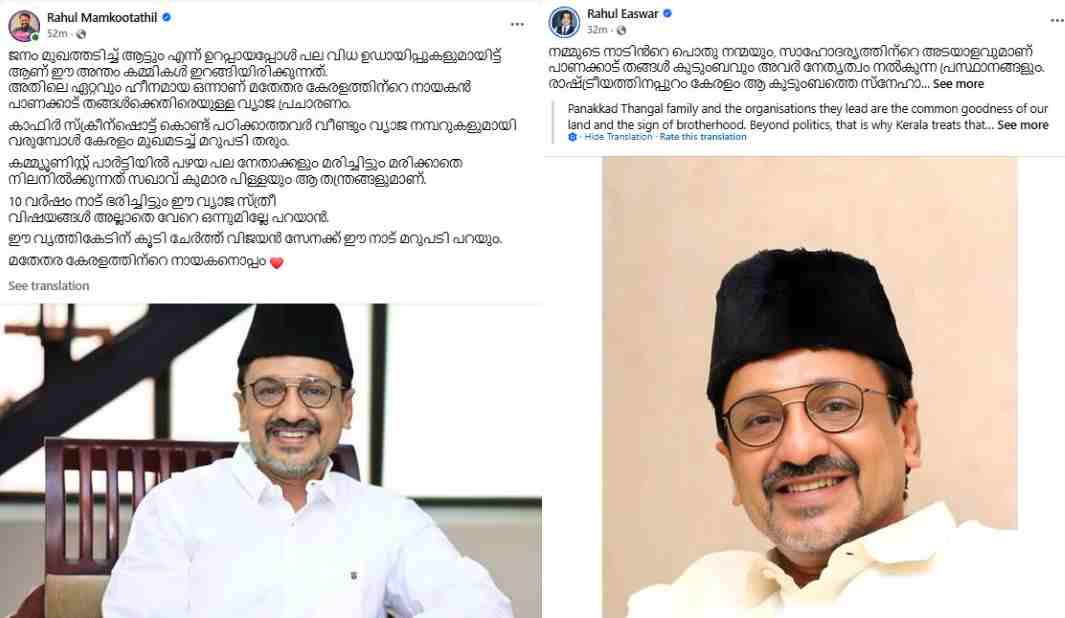Open Rahul Easwar profile name link

point(623,14)
